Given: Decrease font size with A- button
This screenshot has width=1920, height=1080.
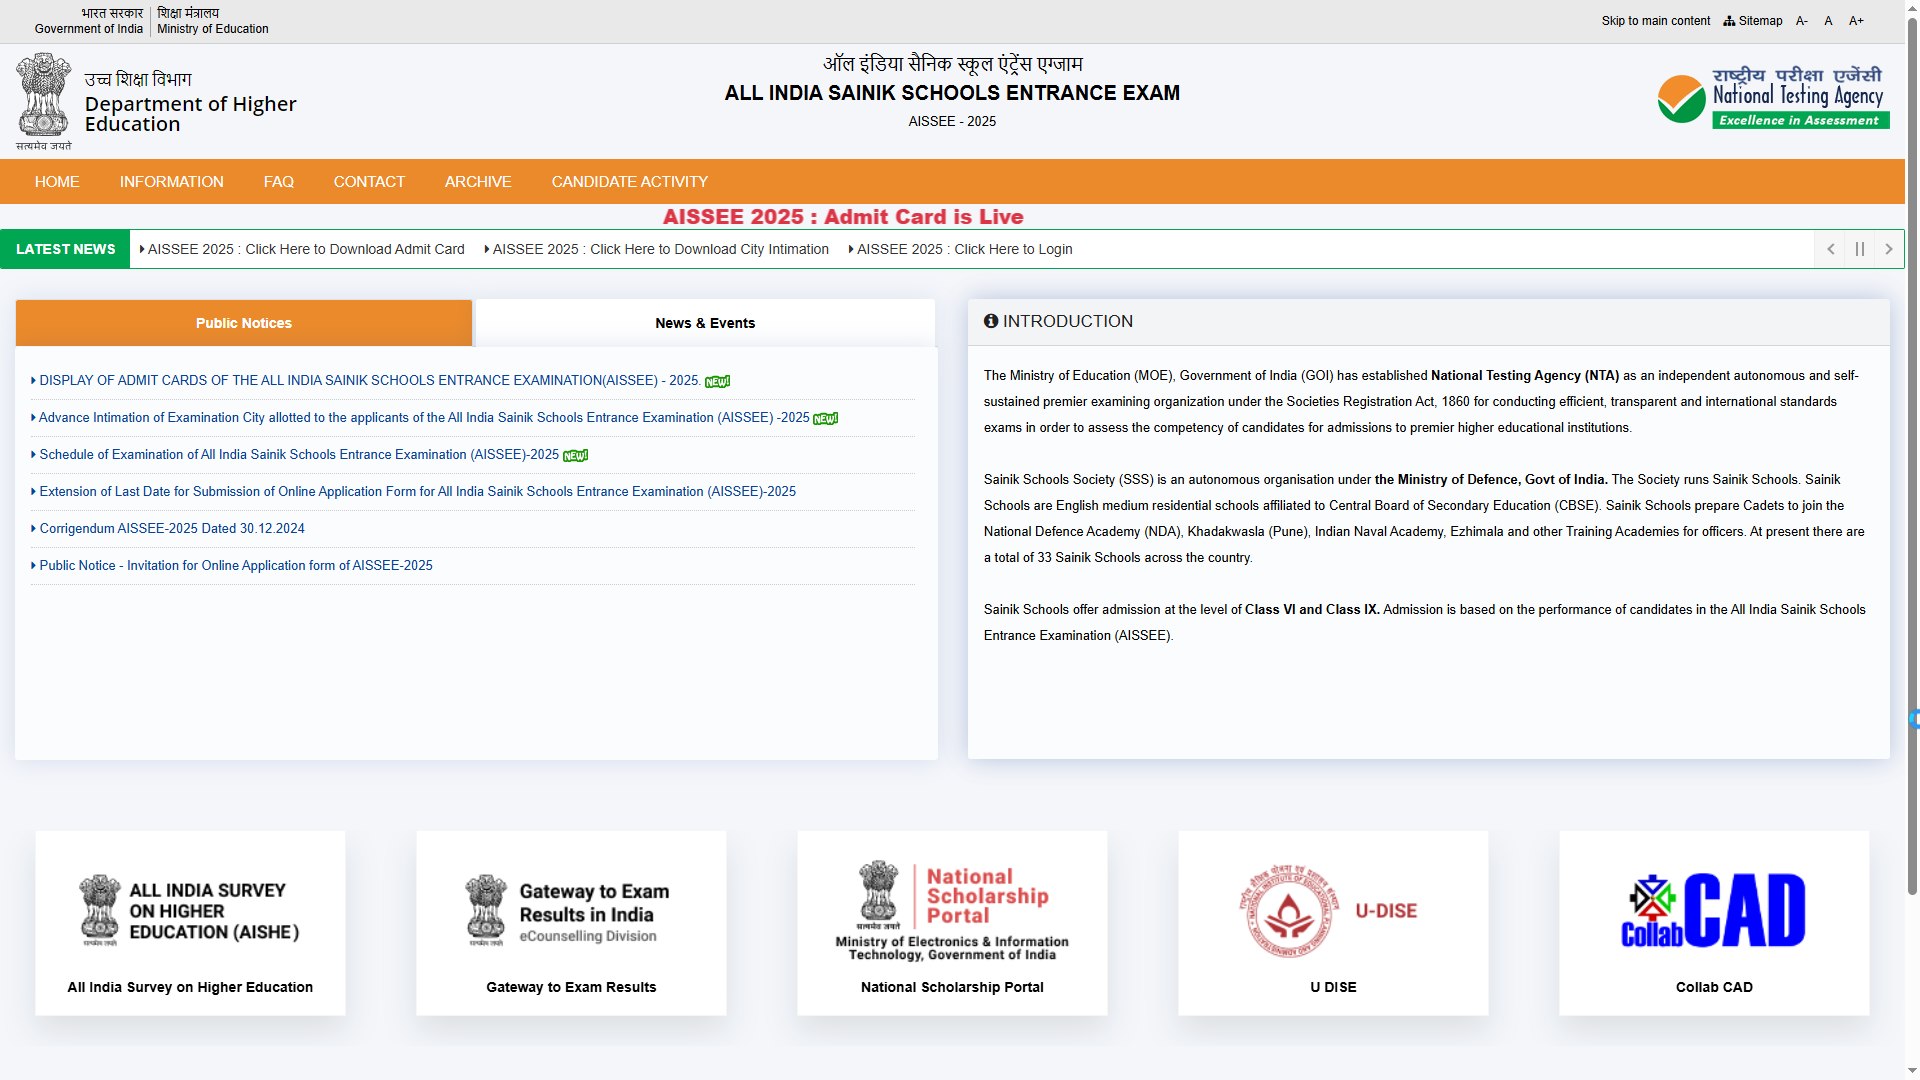Looking at the screenshot, I should 1802,21.
